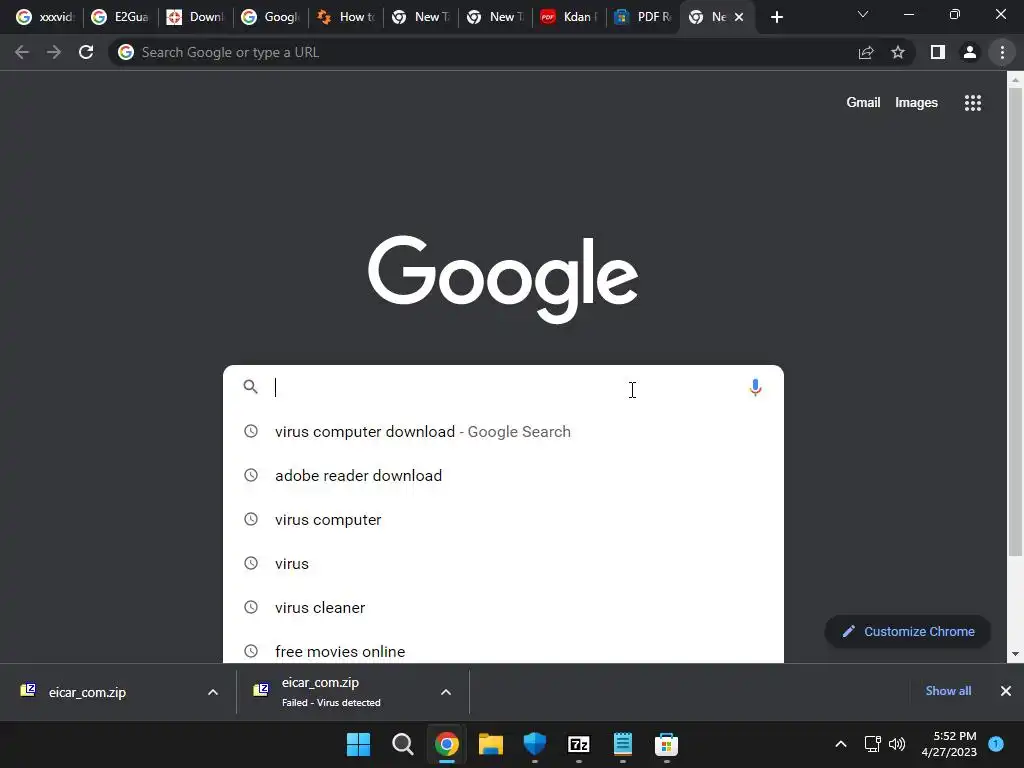
Task: Open the Google apps grid
Action: (x=972, y=103)
